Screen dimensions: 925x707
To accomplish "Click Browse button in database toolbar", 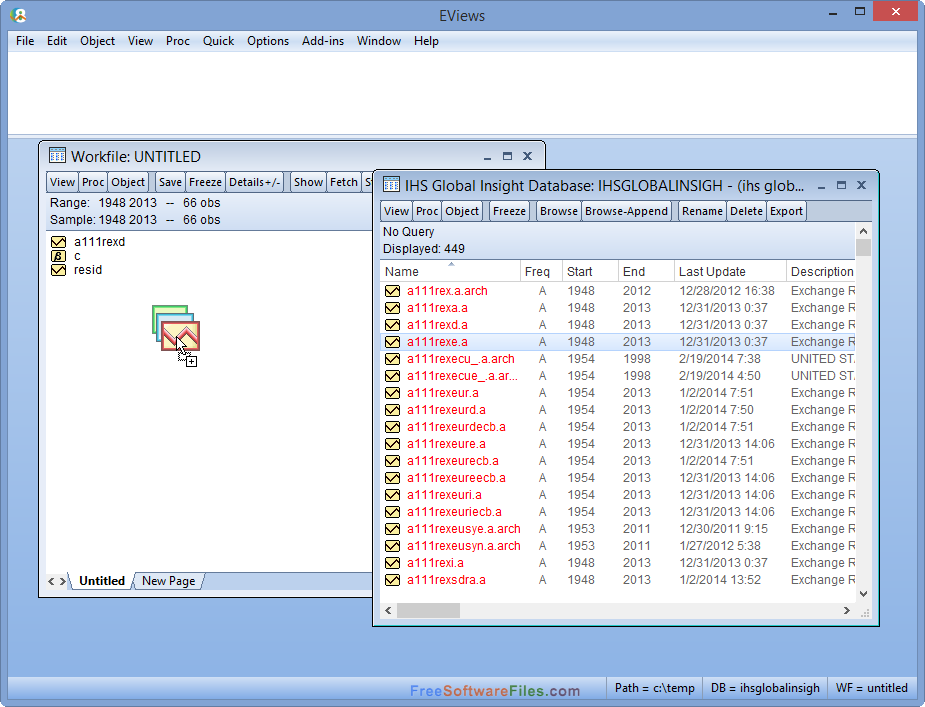I will point(559,211).
